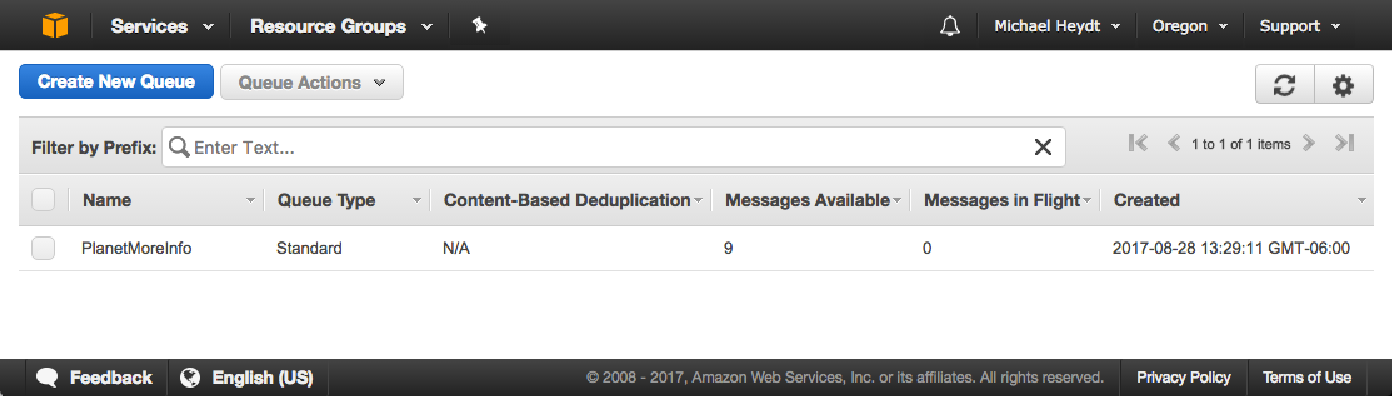Screen dimensions: 1392x396
Task: Click the Create New Queue button
Action: coord(116,82)
